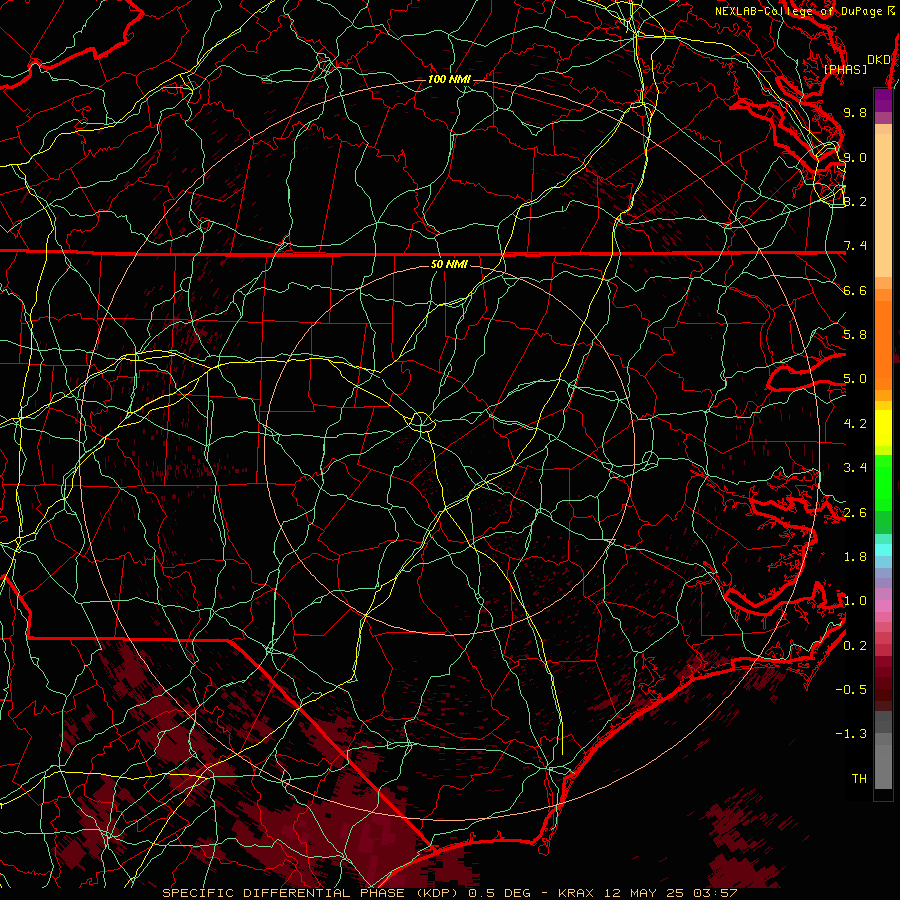
Task: Click the 5.8 legend value
Action: 855,335
